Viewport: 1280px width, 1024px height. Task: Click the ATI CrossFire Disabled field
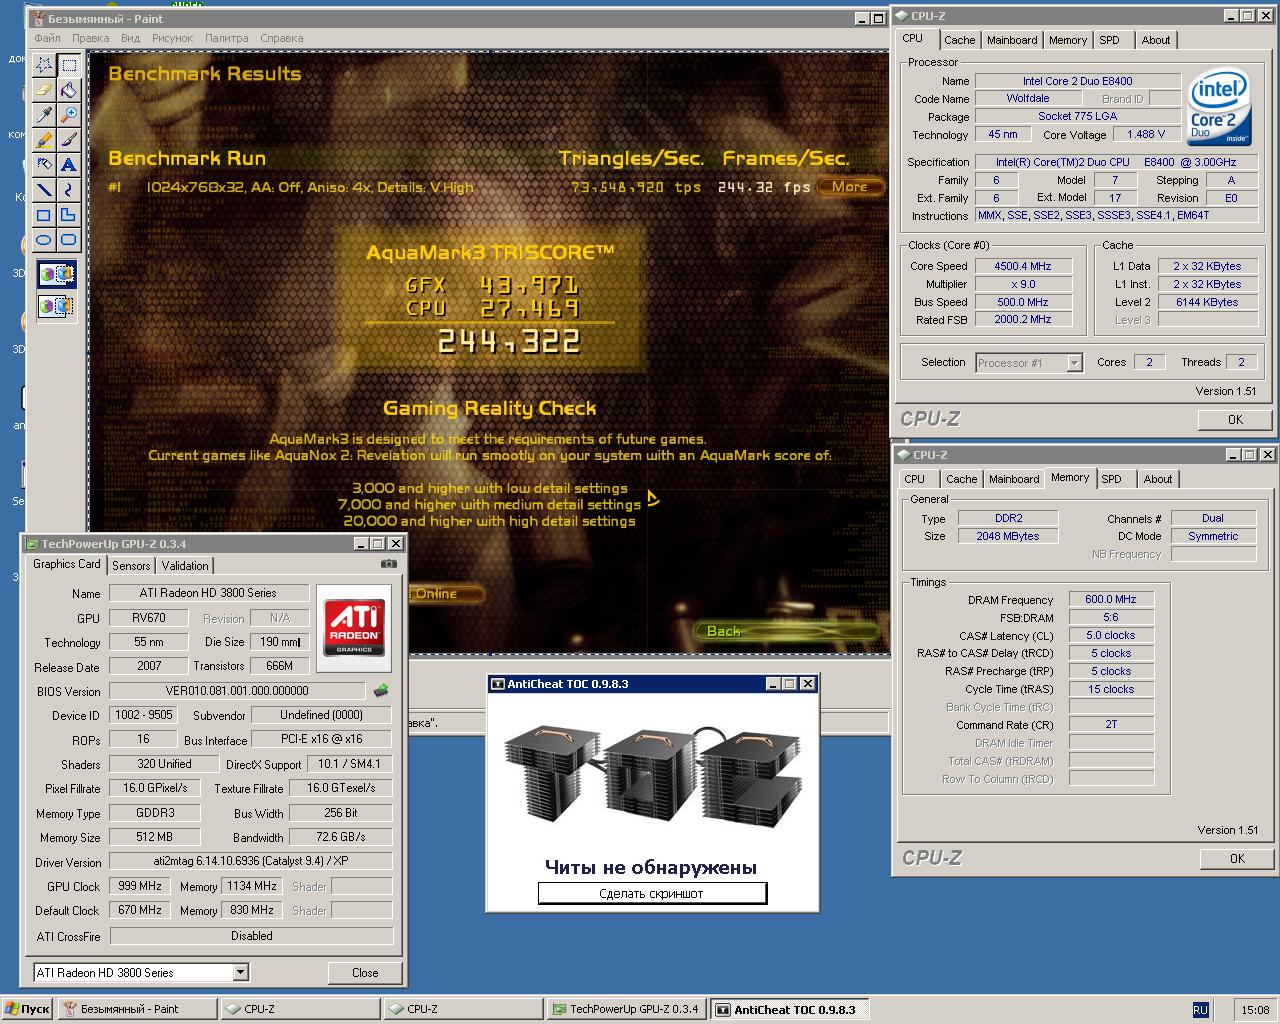(251, 936)
